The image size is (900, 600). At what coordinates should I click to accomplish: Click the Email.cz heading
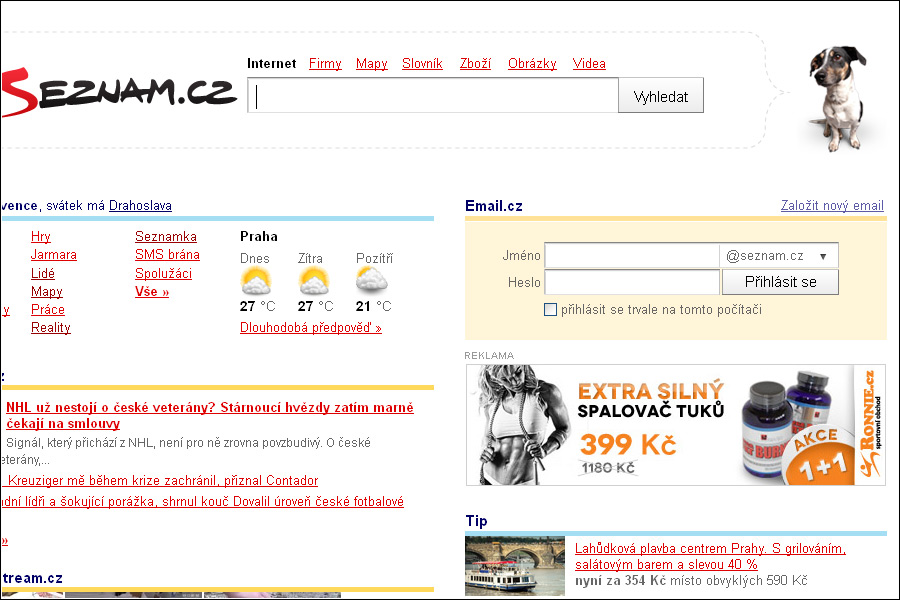tap(494, 206)
